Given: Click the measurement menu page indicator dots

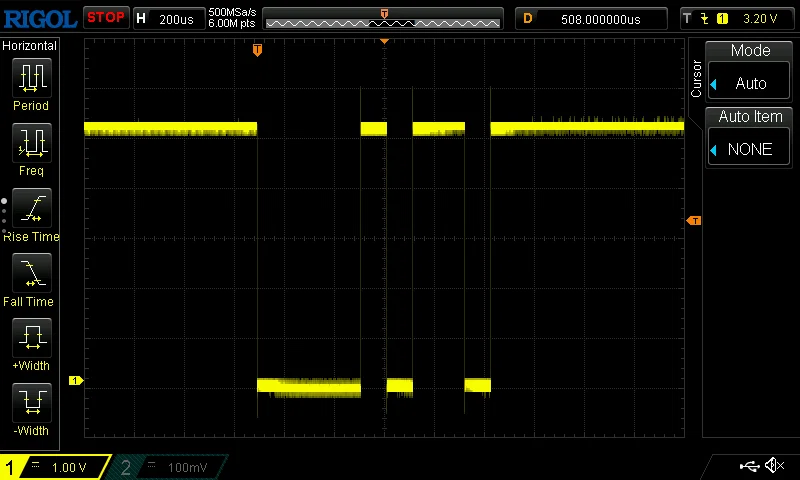Looking at the screenshot, I should 4,216.
